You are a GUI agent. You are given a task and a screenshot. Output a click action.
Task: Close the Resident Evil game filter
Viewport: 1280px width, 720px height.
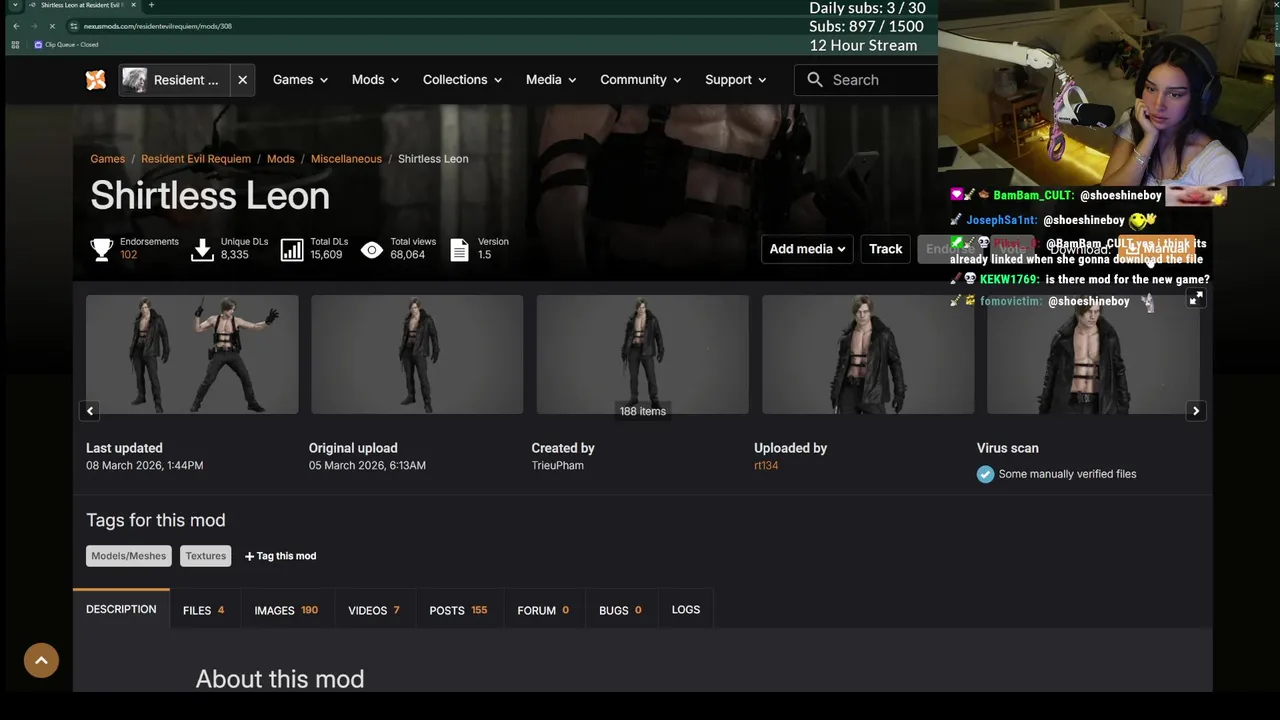tap(242, 80)
